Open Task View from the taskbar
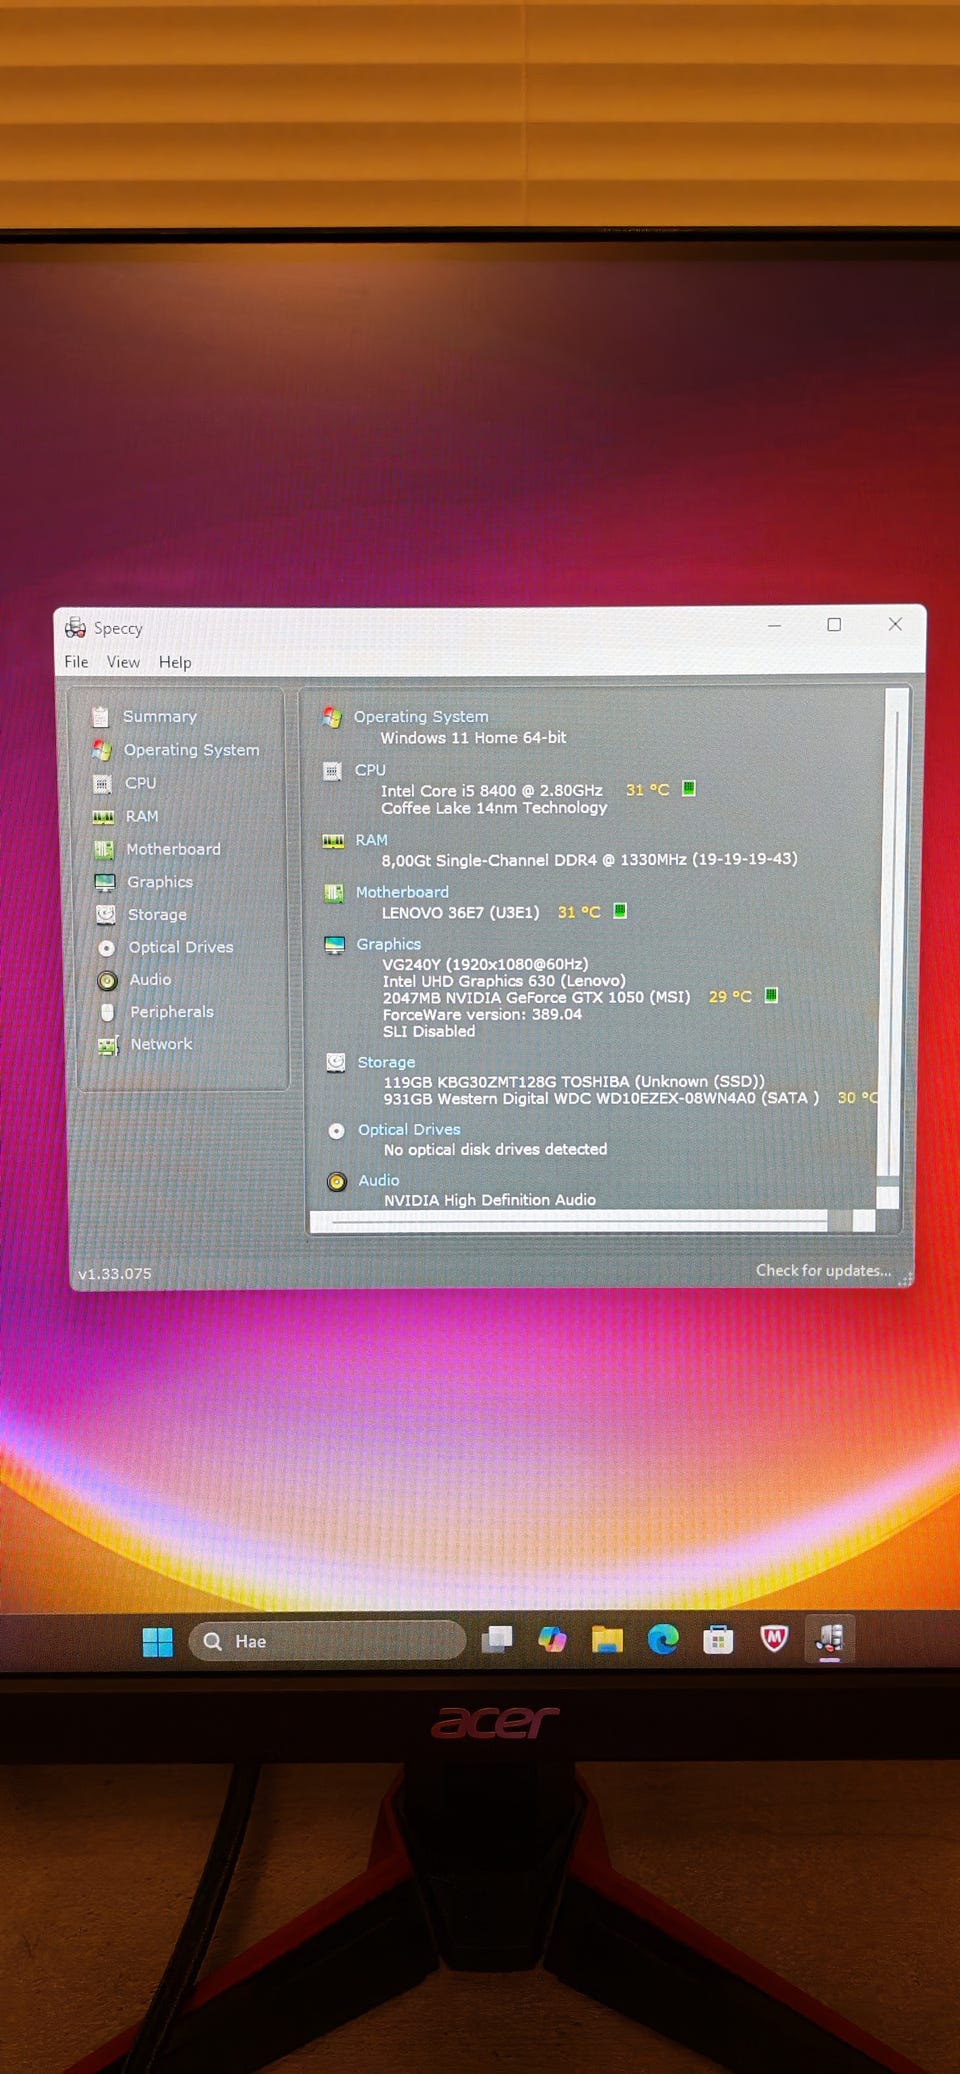This screenshot has width=960, height=2074. pyautogui.click(x=497, y=1639)
